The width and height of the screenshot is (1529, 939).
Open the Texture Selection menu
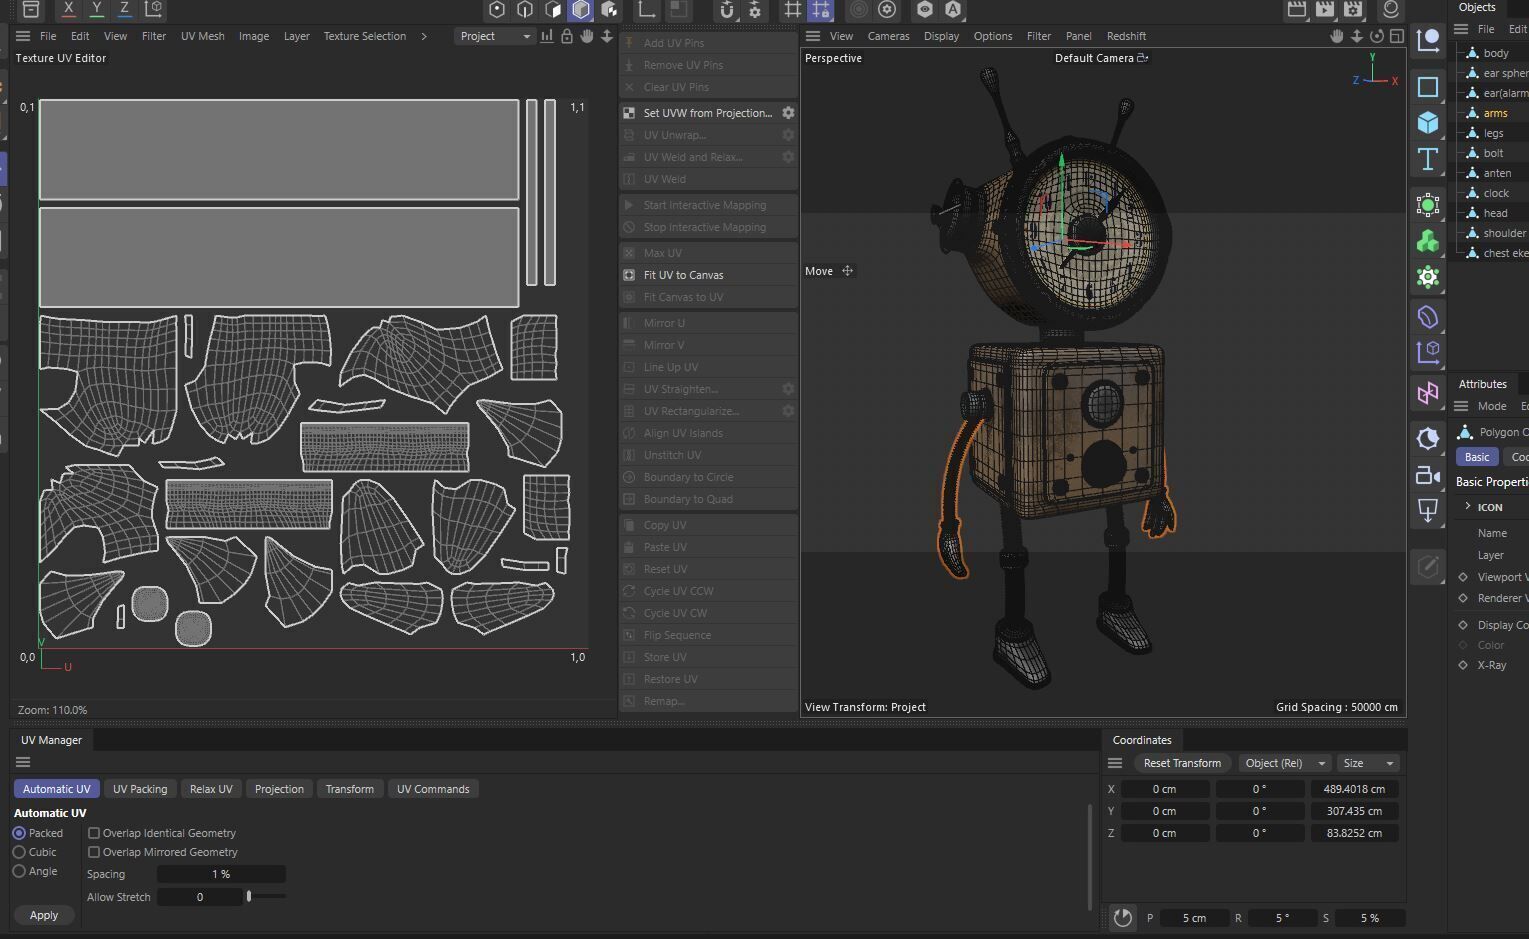(x=365, y=36)
